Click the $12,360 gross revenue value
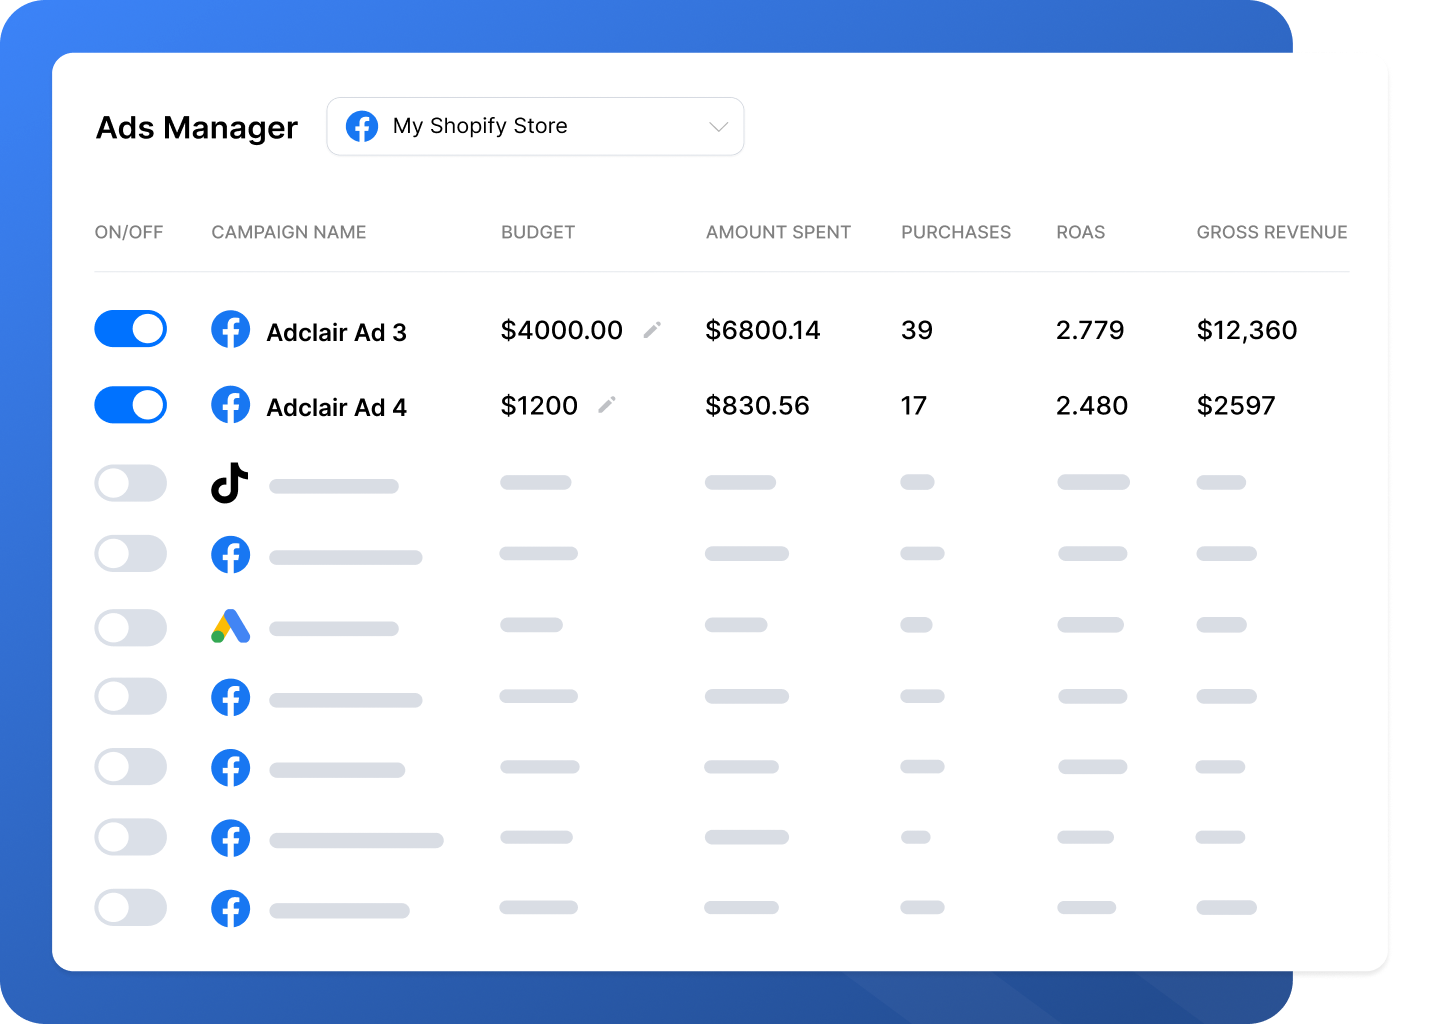 click(1247, 330)
